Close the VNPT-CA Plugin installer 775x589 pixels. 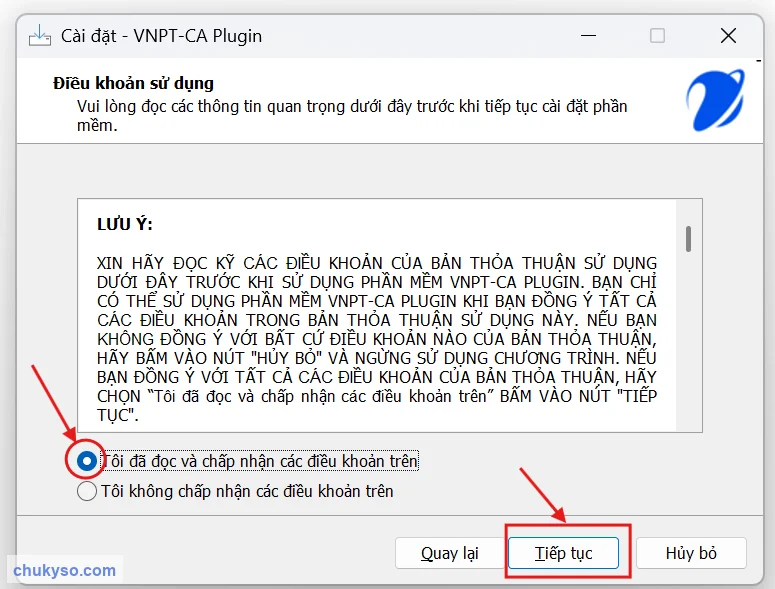tap(728, 36)
